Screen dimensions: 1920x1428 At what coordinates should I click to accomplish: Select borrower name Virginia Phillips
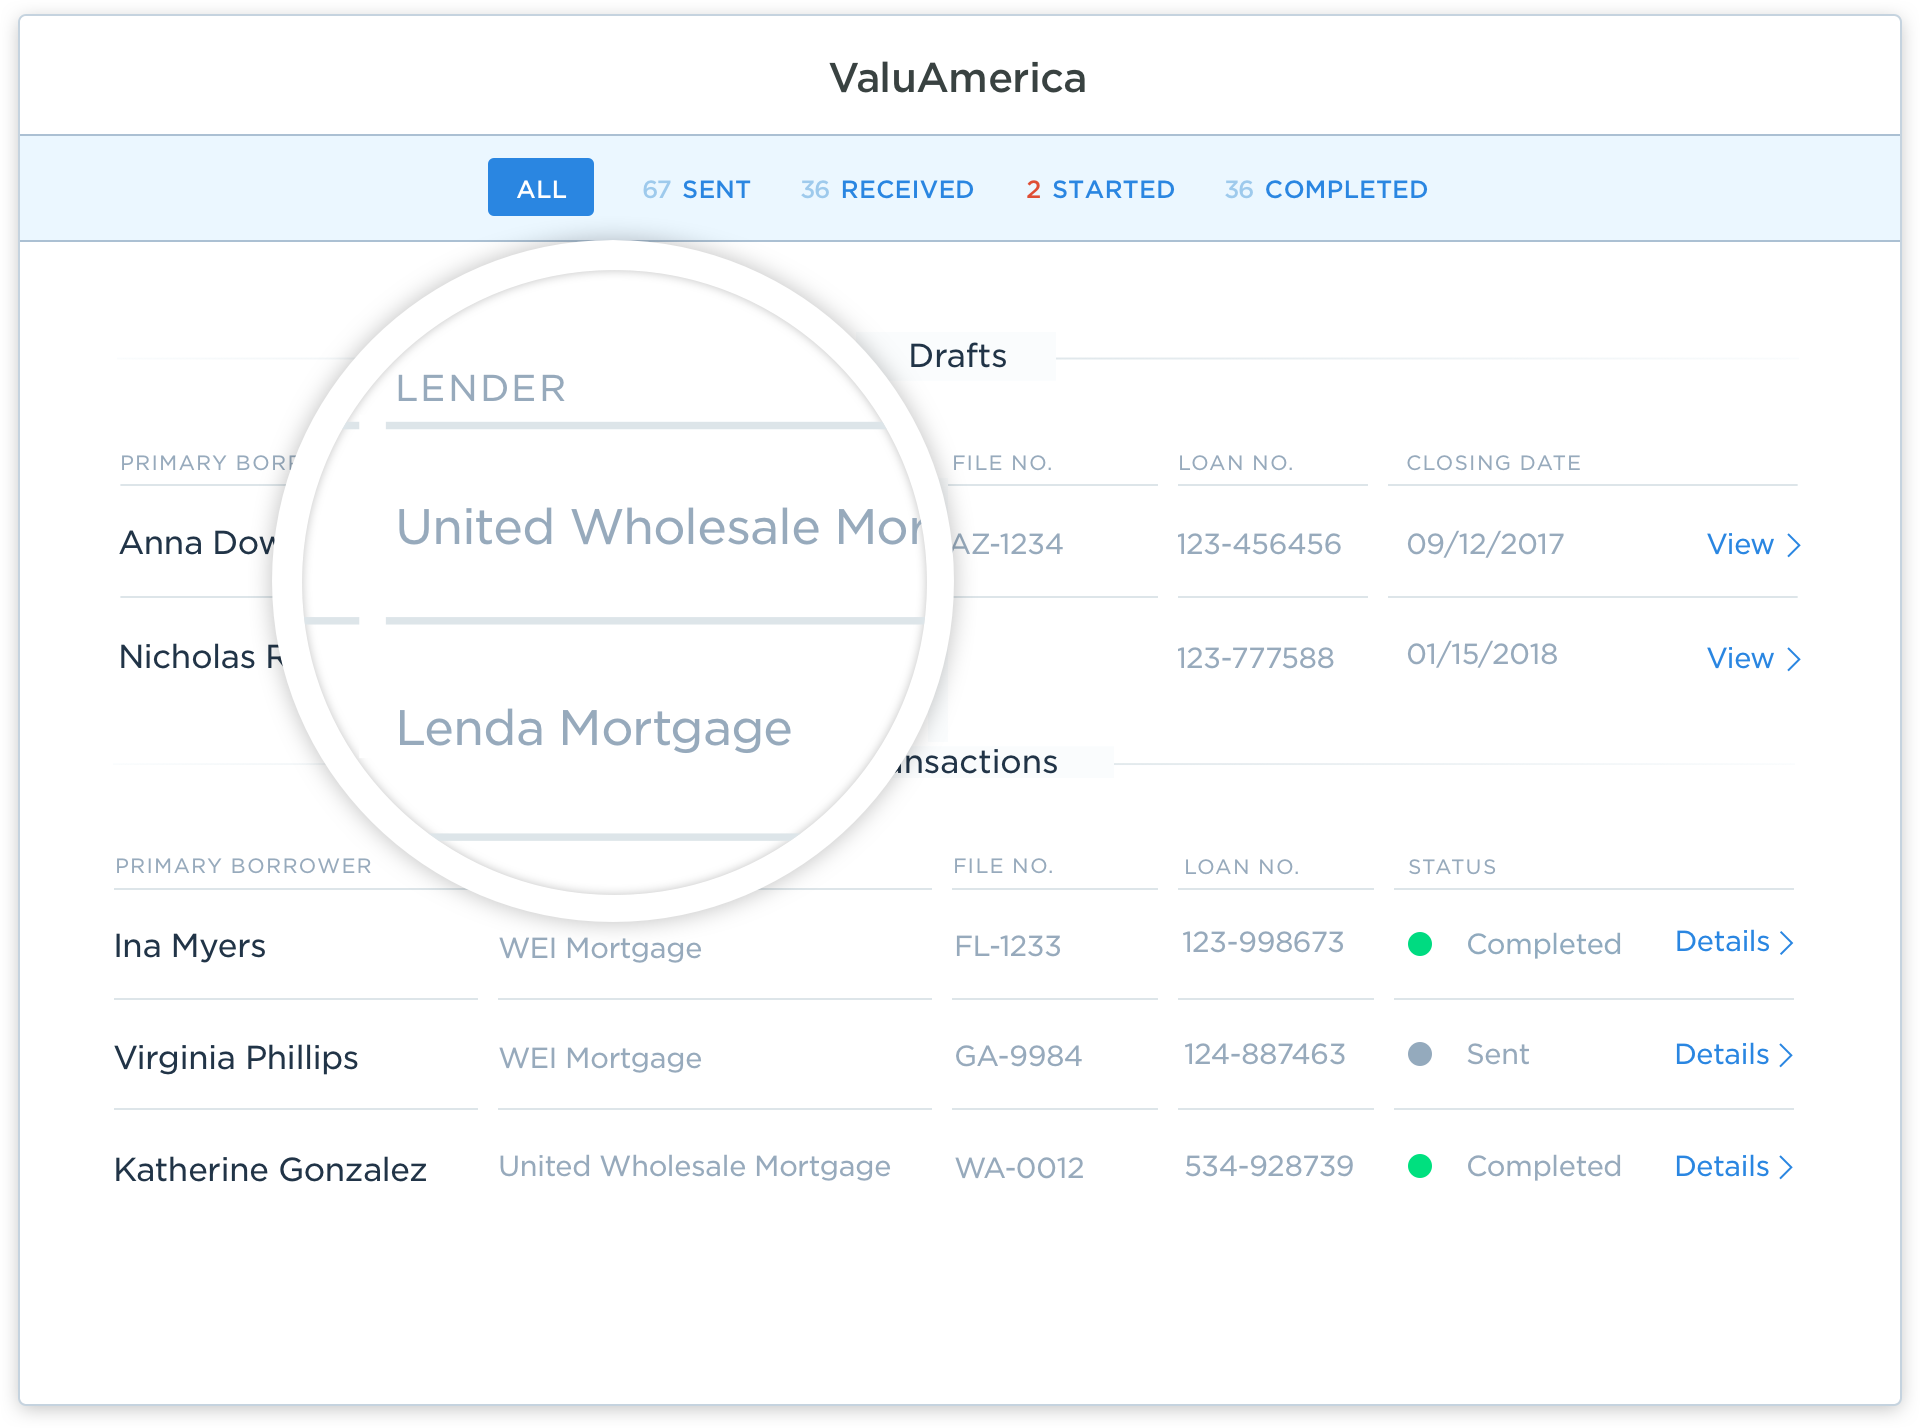[x=236, y=1058]
